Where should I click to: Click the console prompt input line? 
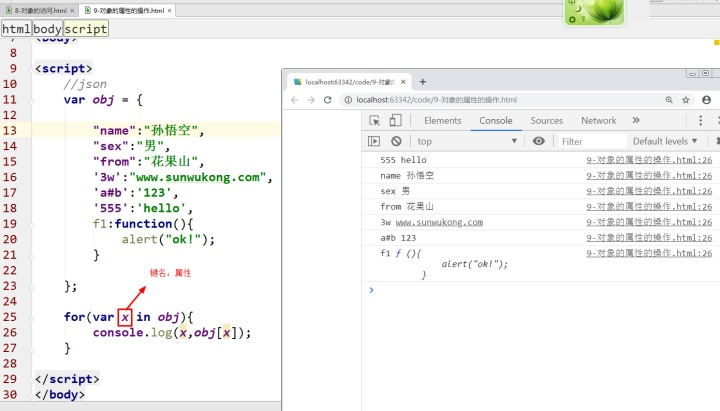pyautogui.click(x=542, y=290)
